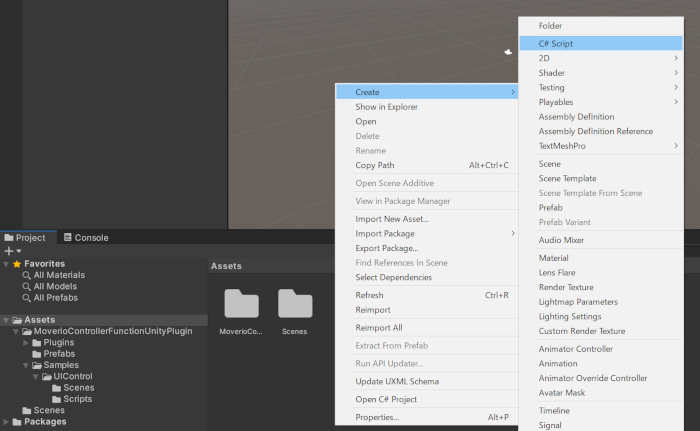Choose Show in Explorer

[x=427, y=107]
